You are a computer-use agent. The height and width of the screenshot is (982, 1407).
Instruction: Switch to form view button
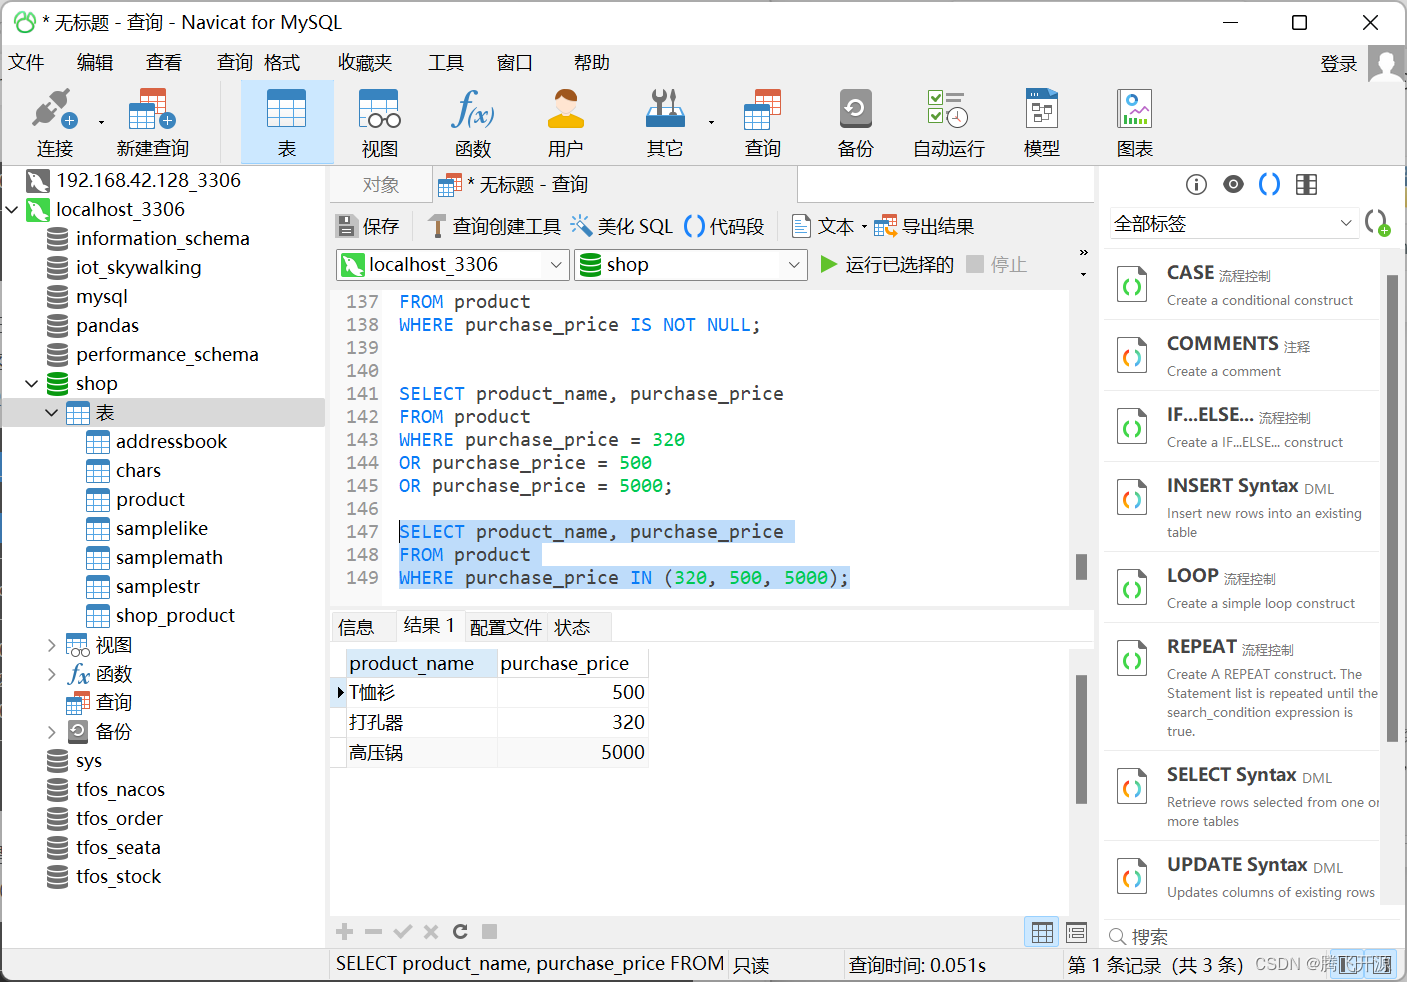1076,932
